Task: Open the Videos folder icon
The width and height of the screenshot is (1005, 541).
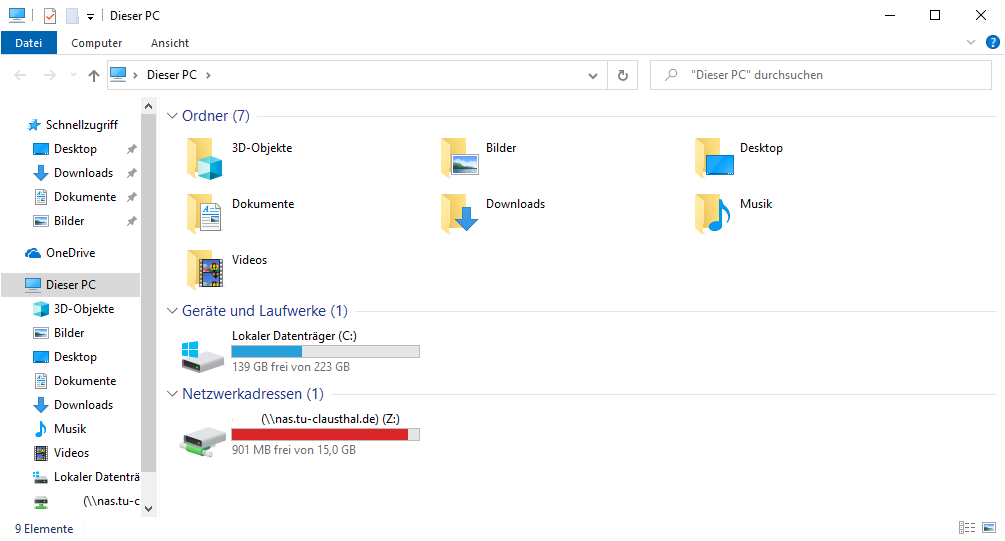Action: click(x=204, y=269)
